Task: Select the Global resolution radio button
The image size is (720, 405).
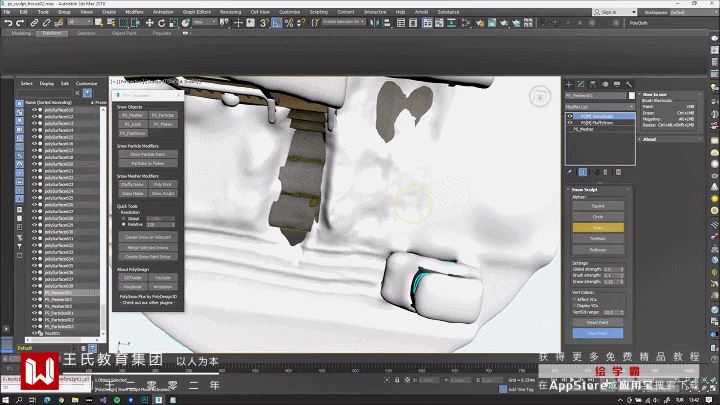Action: click(123, 219)
